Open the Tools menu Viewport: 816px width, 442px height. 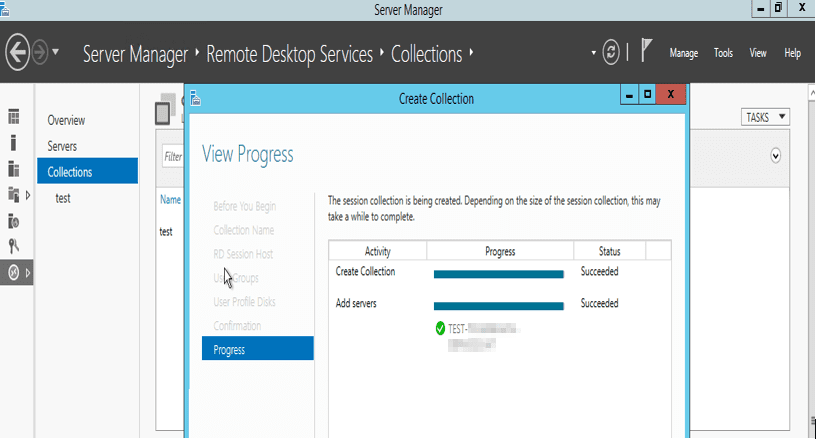pos(724,53)
